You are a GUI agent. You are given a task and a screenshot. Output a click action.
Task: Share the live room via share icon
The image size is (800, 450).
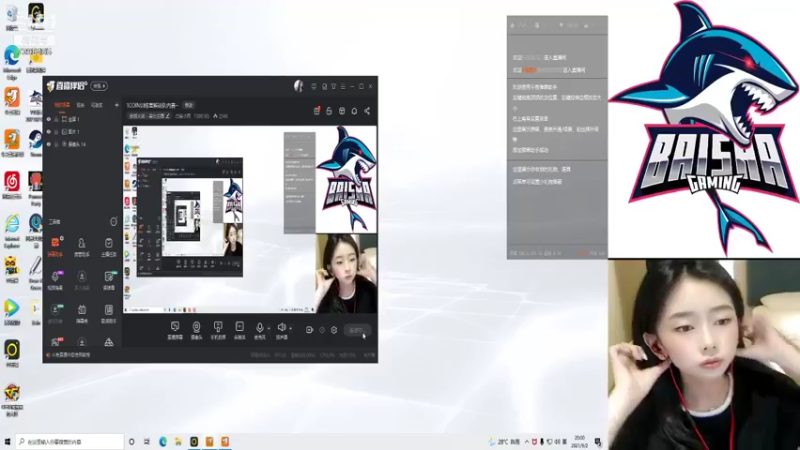click(367, 111)
